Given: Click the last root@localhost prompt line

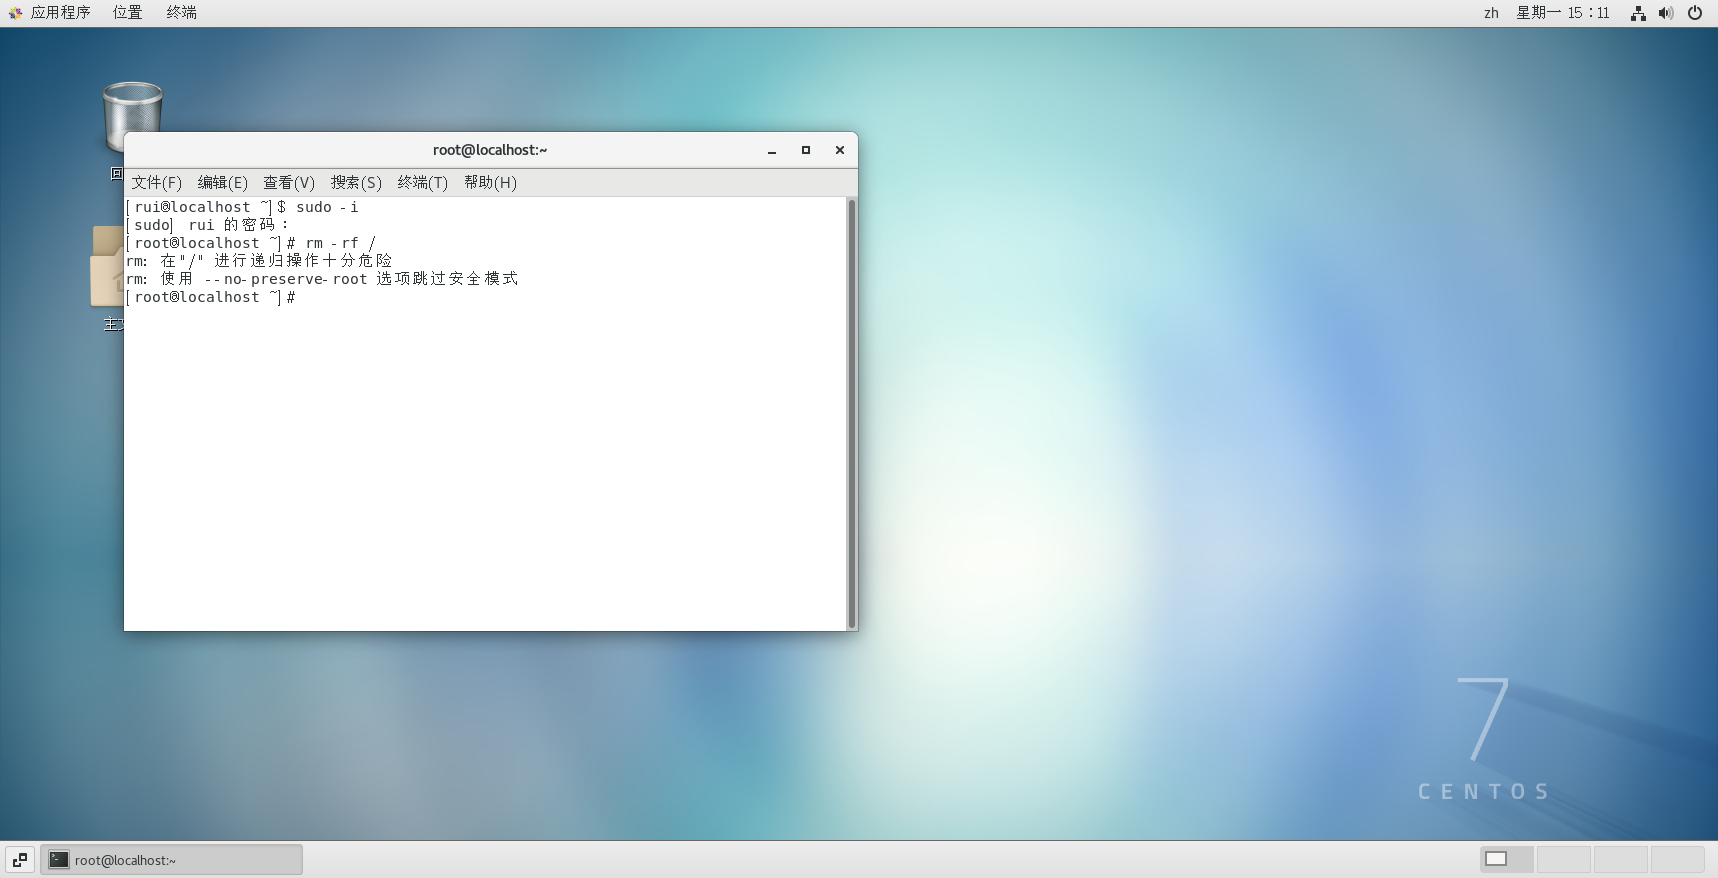Looking at the screenshot, I should point(211,297).
